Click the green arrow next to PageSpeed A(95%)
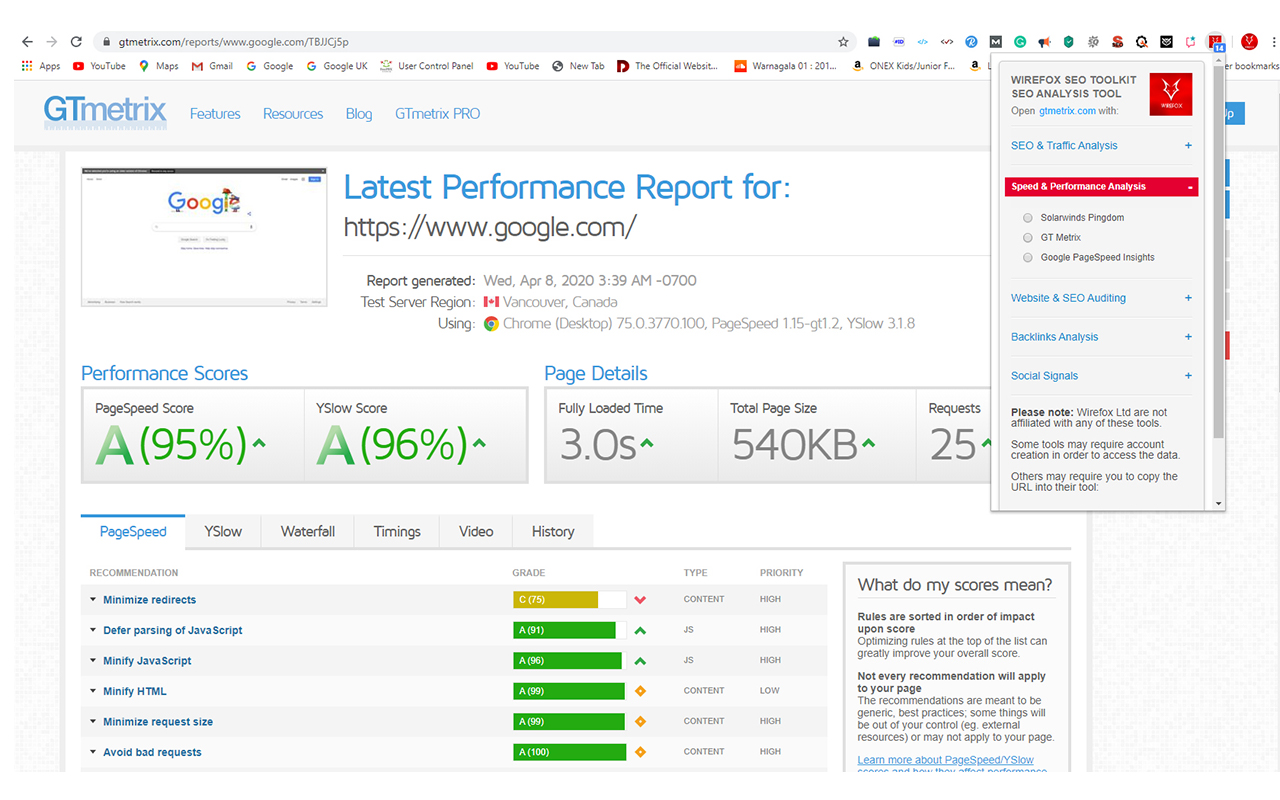Screen dimensions: 1280x800 pos(259,443)
